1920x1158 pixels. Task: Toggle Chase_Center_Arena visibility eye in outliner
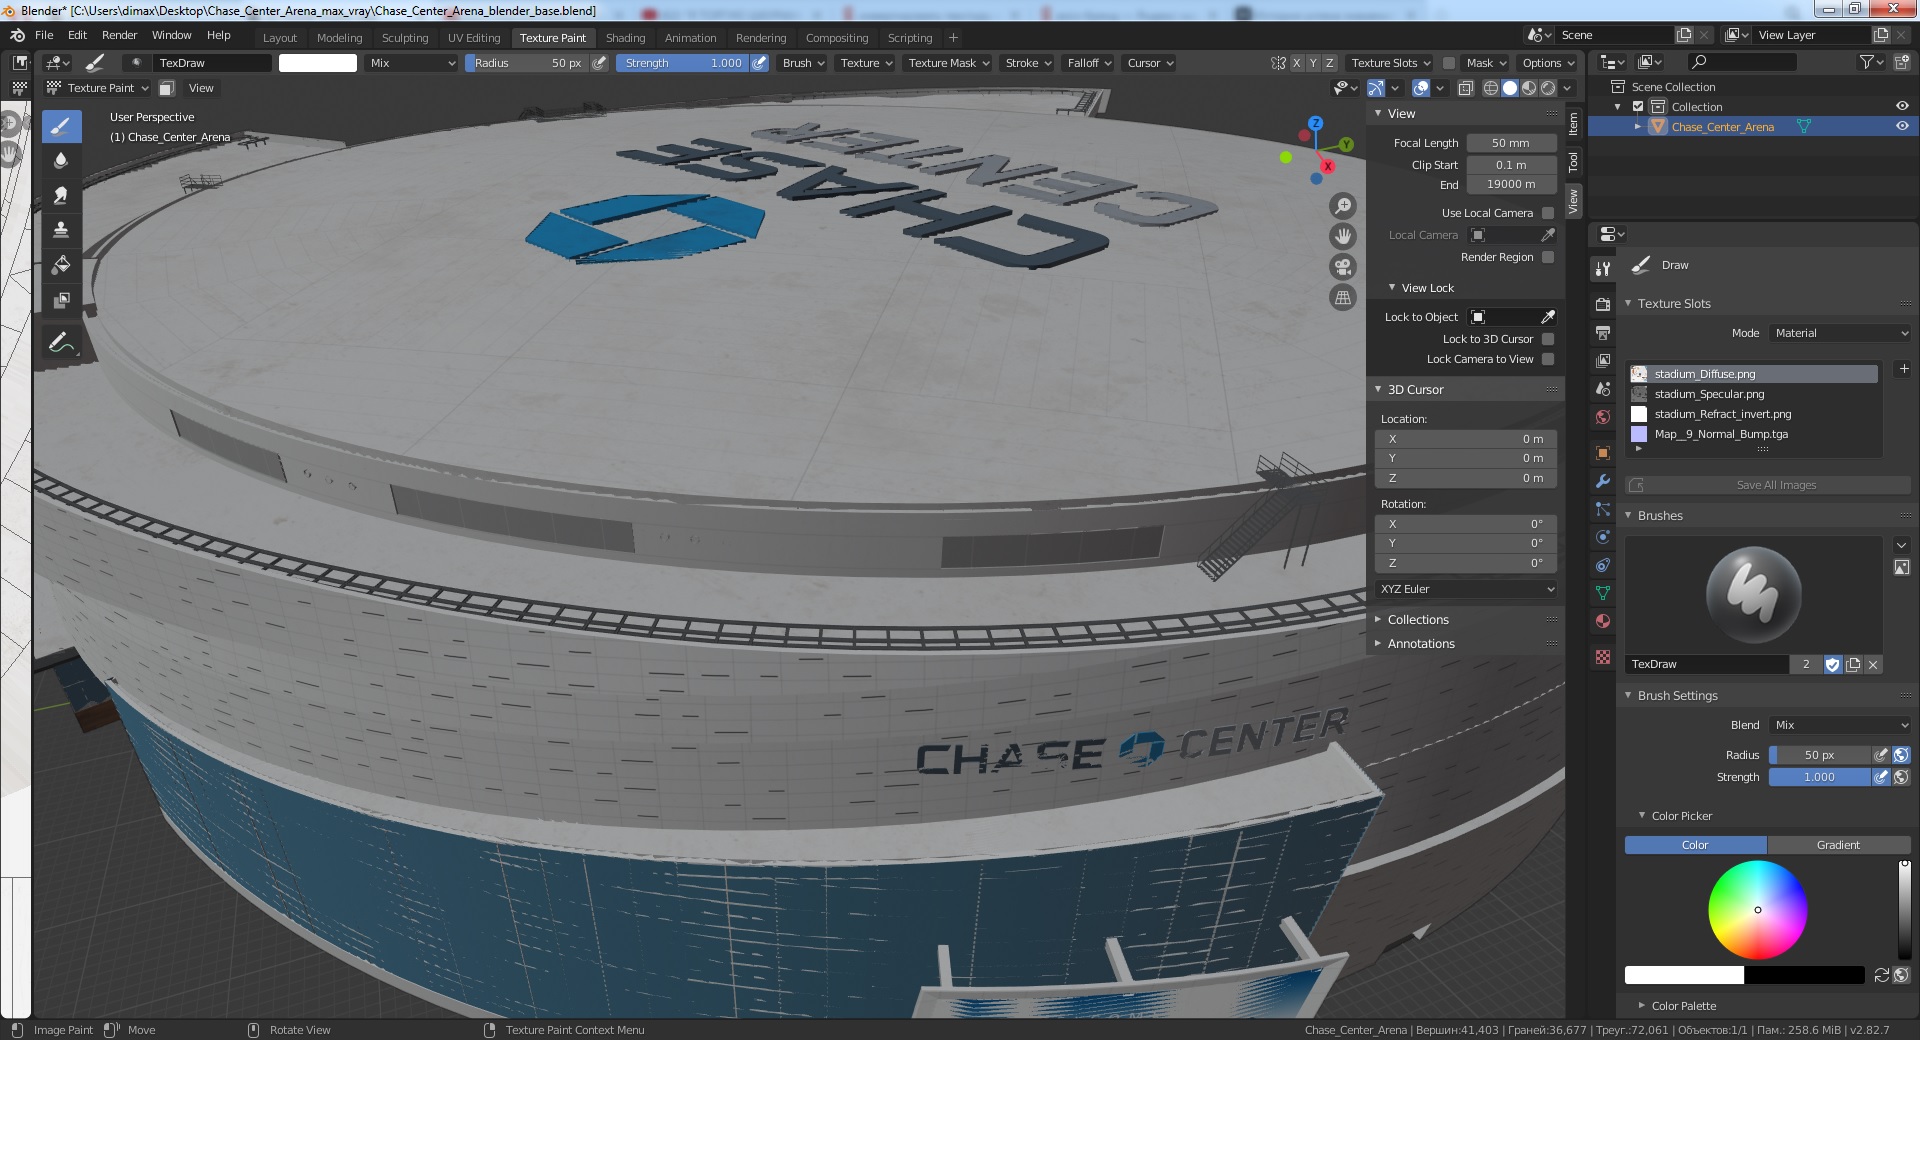coord(1902,127)
